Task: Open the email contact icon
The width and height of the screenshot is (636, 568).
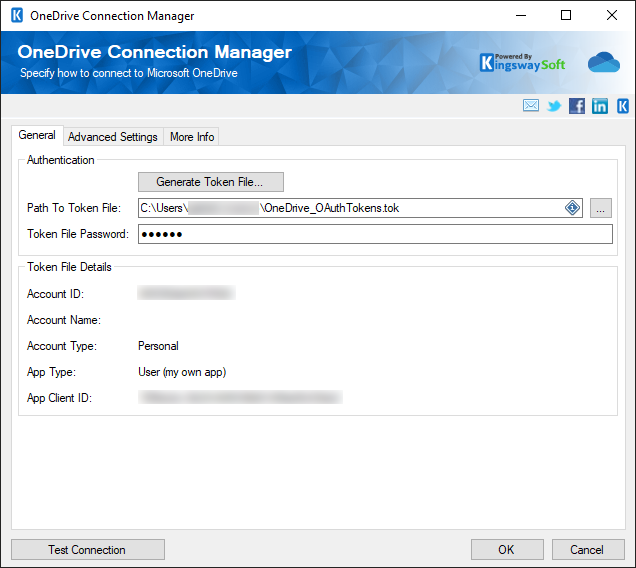Action: pyautogui.click(x=531, y=106)
